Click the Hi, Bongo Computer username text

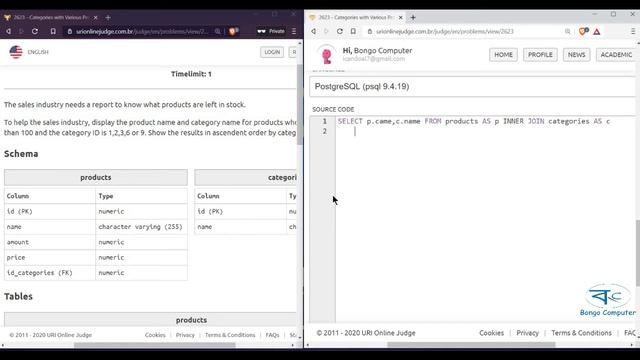point(377,51)
